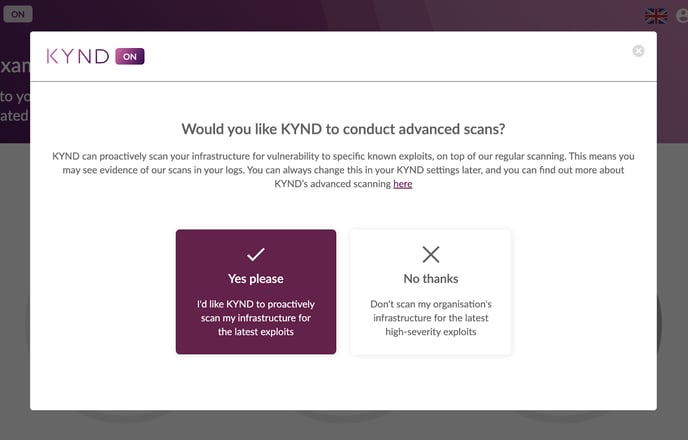Click the X icon above No thanks
Viewport: 688px width, 440px height.
pos(431,255)
